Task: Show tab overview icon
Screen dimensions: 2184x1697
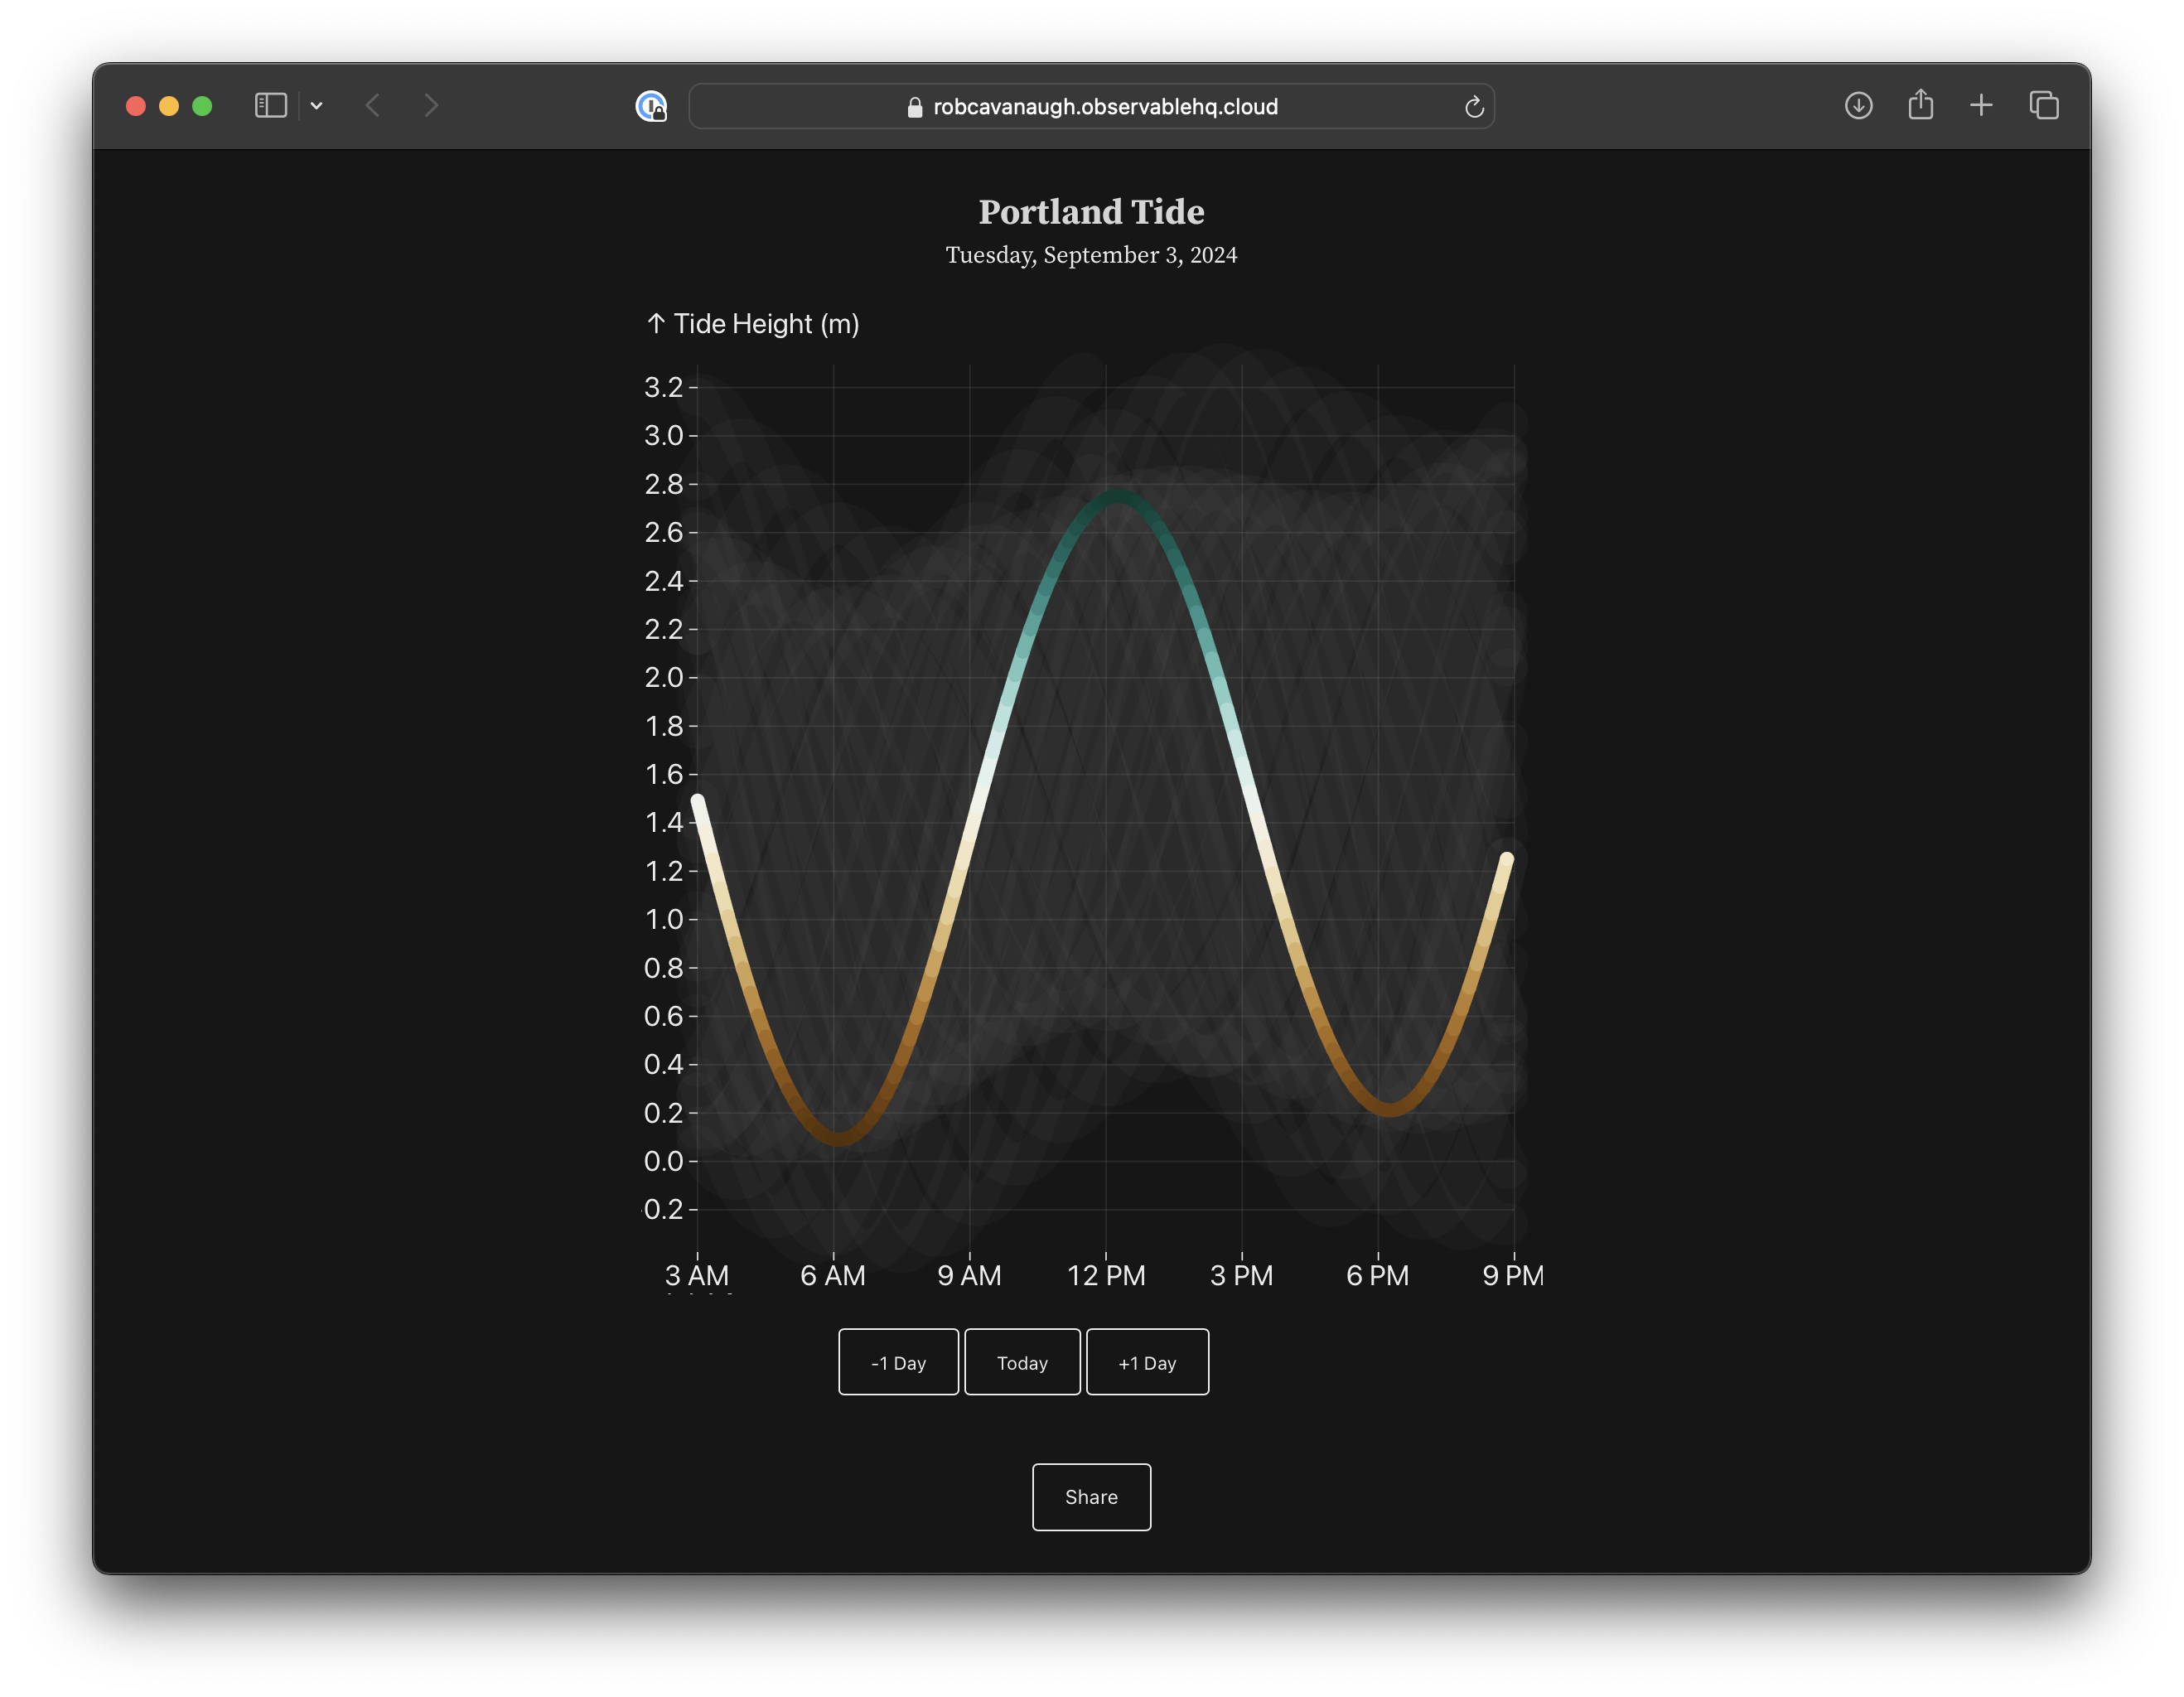Action: (2043, 106)
